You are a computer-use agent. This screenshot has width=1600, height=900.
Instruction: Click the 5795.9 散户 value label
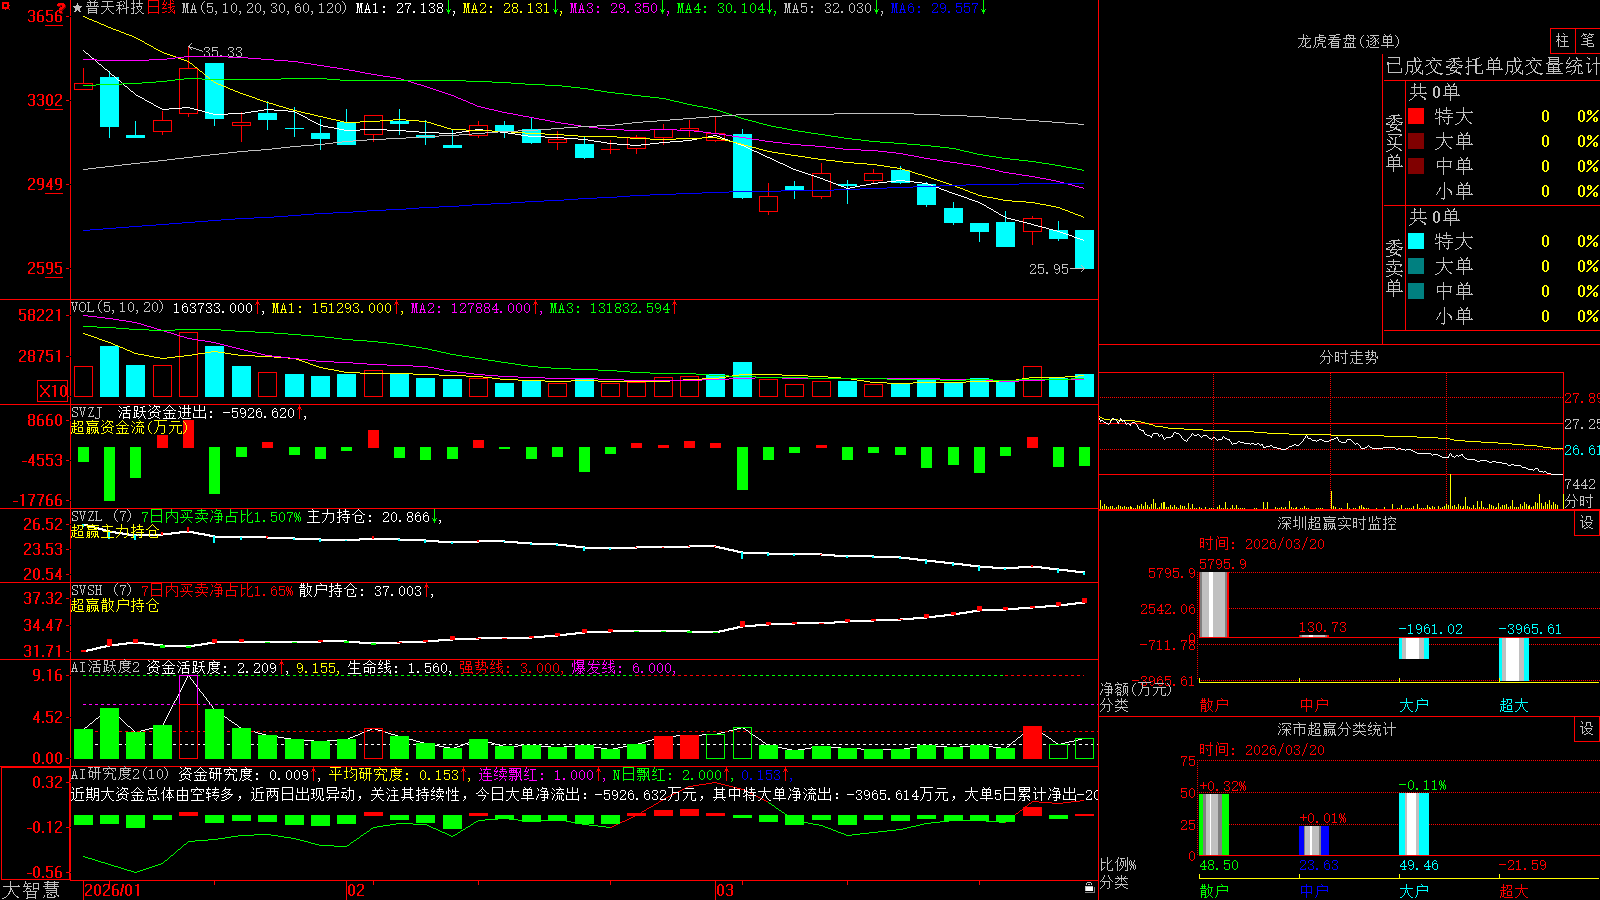tap(1223, 564)
